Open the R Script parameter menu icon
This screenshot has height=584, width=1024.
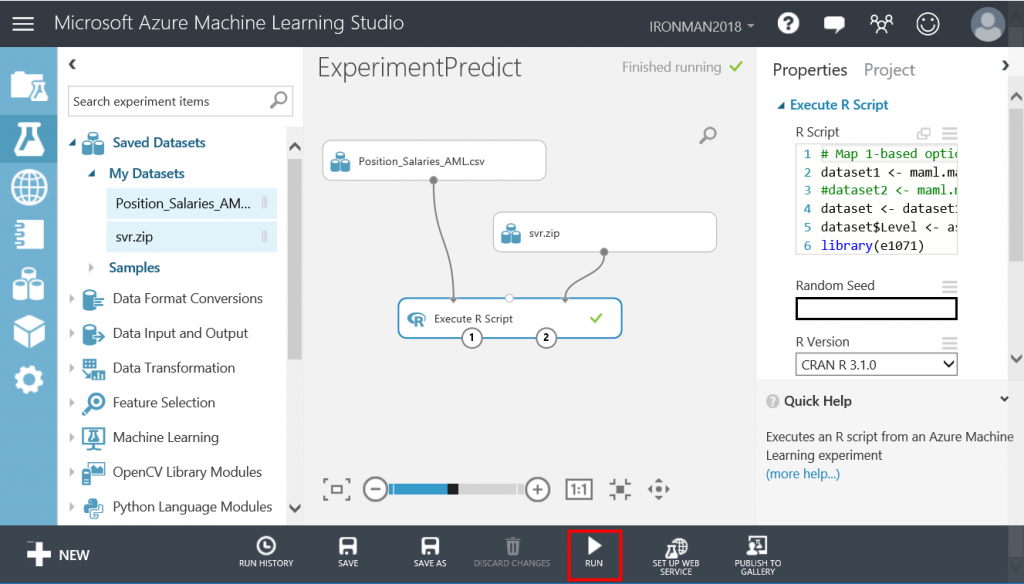click(950, 133)
